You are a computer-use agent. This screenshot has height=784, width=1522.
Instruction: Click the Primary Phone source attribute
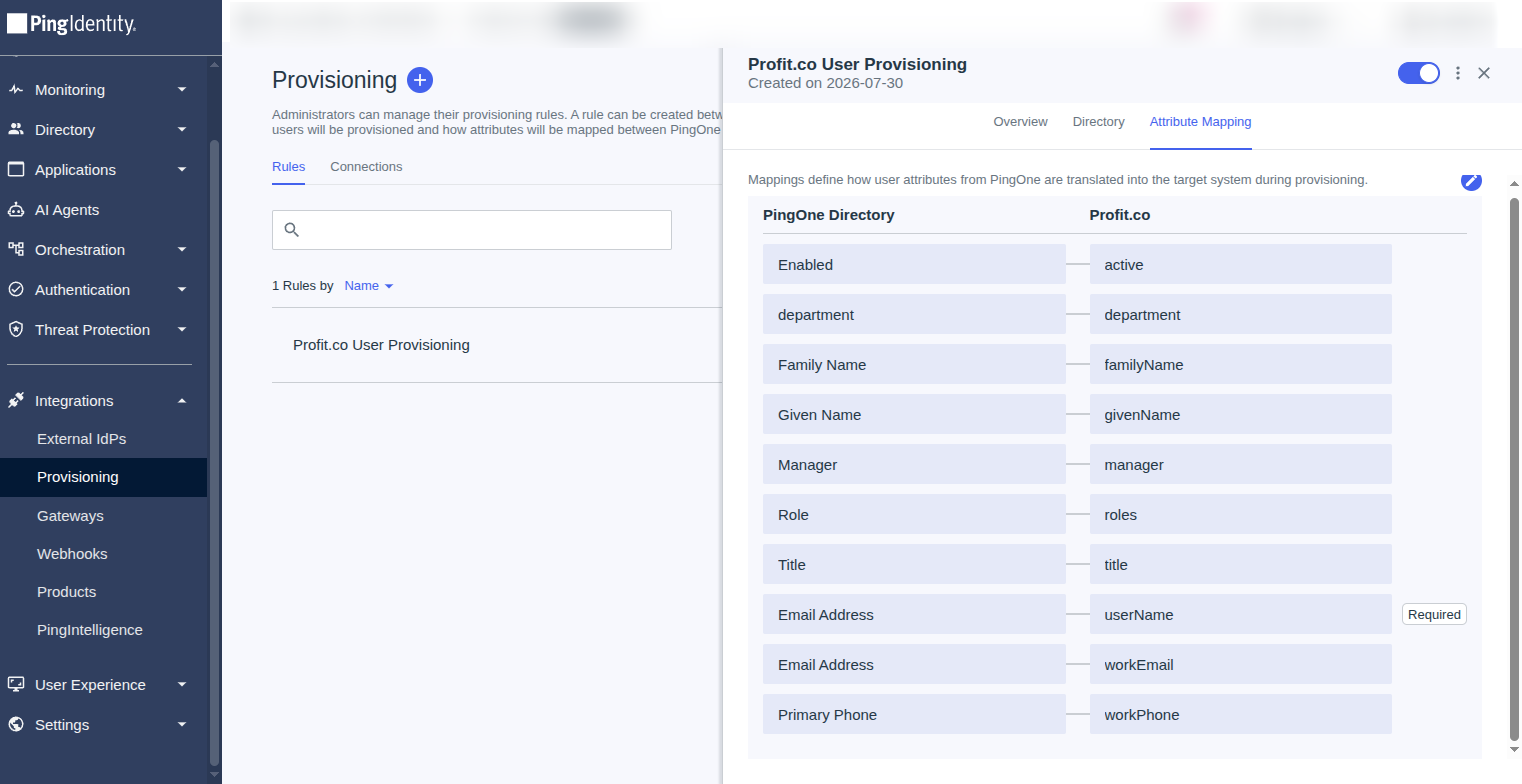click(x=914, y=715)
